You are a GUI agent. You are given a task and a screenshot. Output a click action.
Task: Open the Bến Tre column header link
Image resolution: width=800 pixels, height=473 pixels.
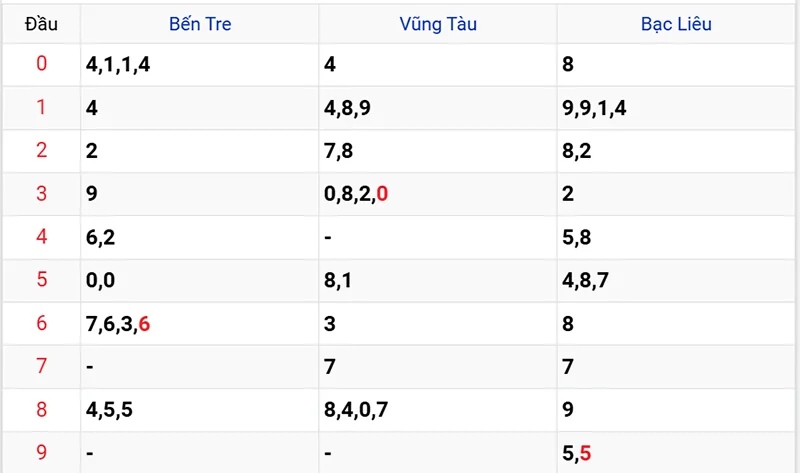pos(199,24)
